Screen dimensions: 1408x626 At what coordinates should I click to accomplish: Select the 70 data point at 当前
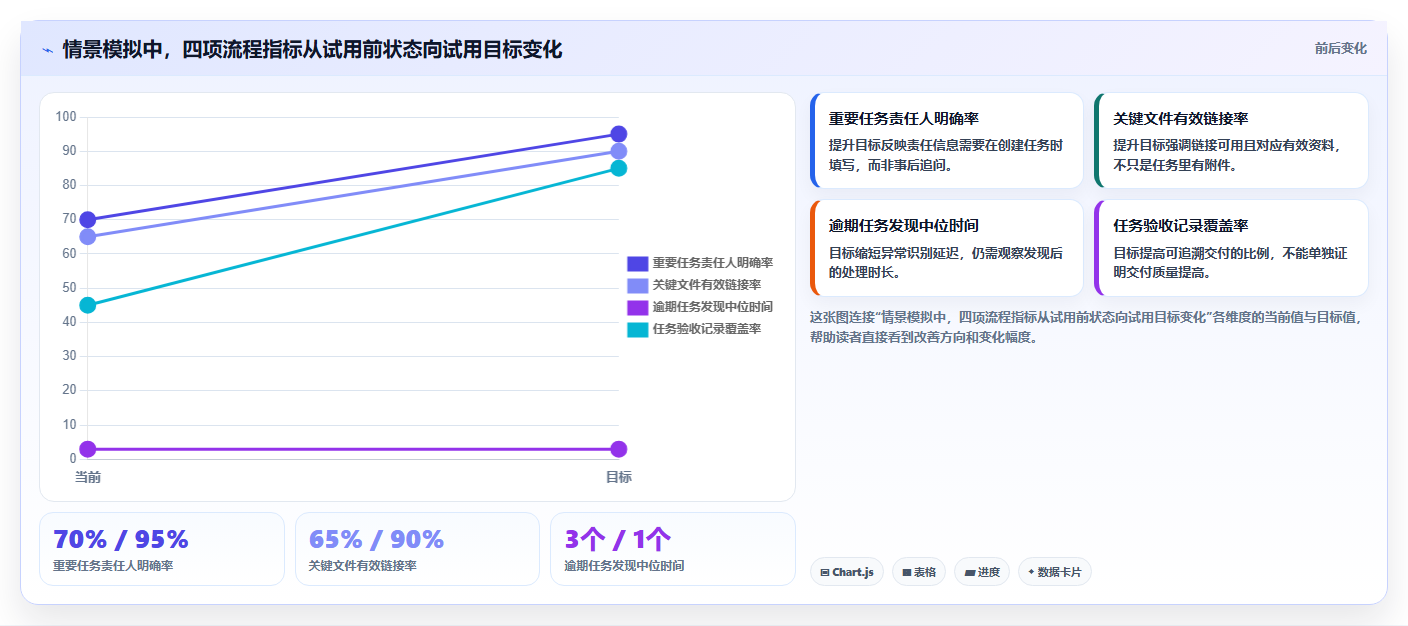(x=88, y=220)
